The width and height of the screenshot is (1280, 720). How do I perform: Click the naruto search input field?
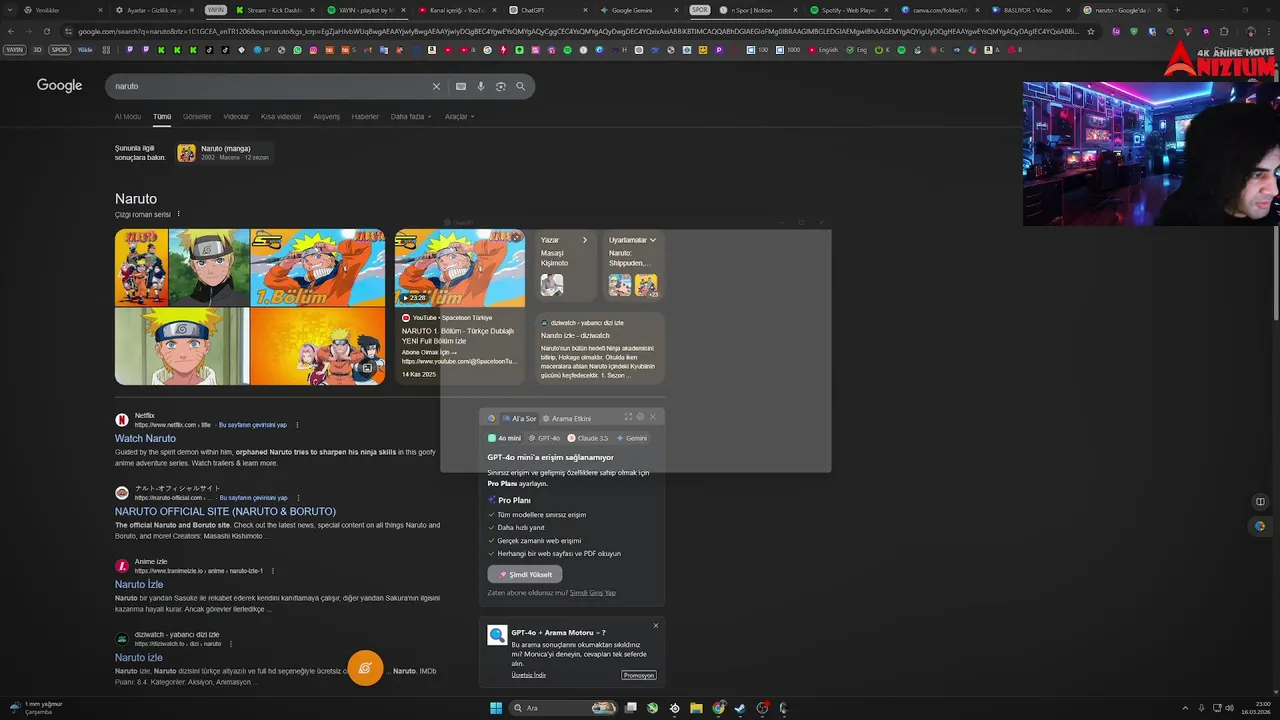click(270, 86)
